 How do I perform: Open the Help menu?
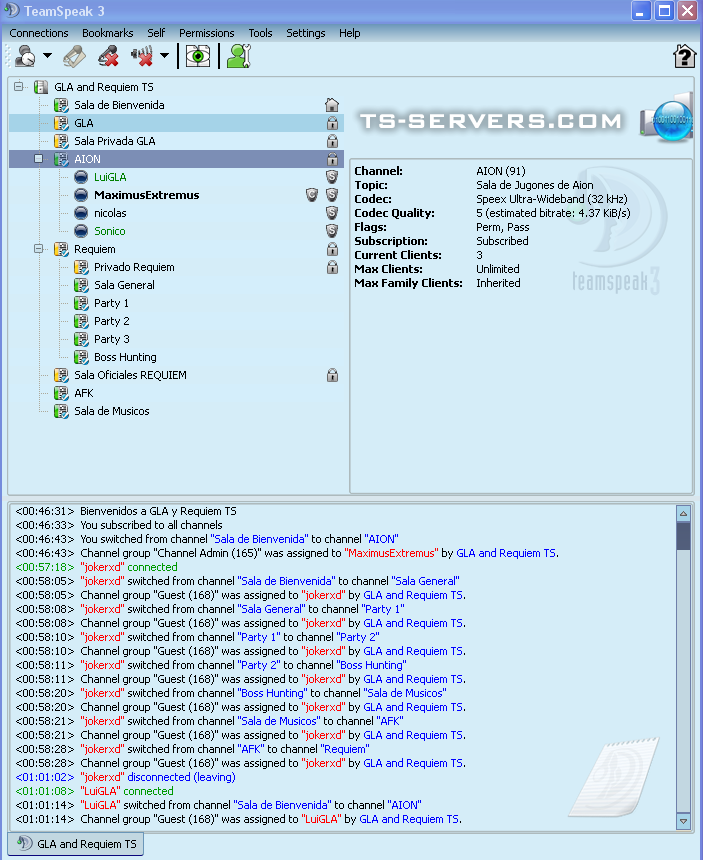[x=349, y=33]
